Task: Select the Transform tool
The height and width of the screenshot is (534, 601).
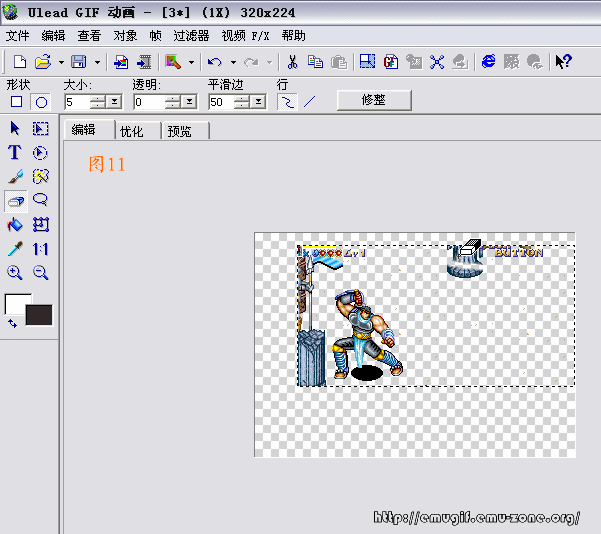Action: pyautogui.click(x=41, y=225)
